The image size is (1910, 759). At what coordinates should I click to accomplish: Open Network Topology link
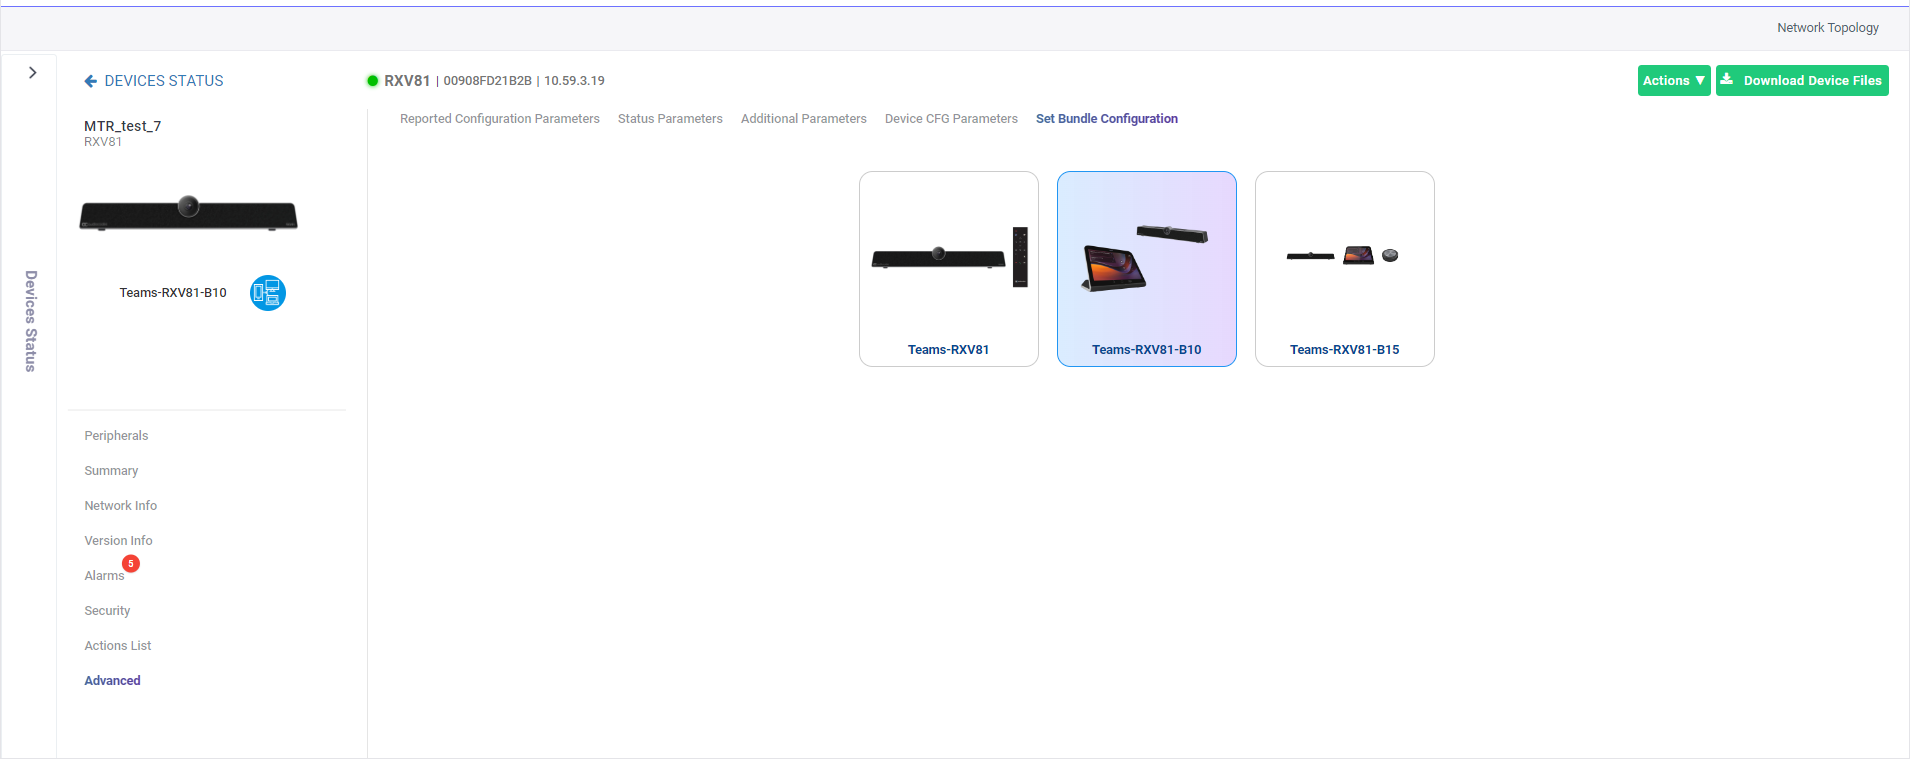point(1827,28)
